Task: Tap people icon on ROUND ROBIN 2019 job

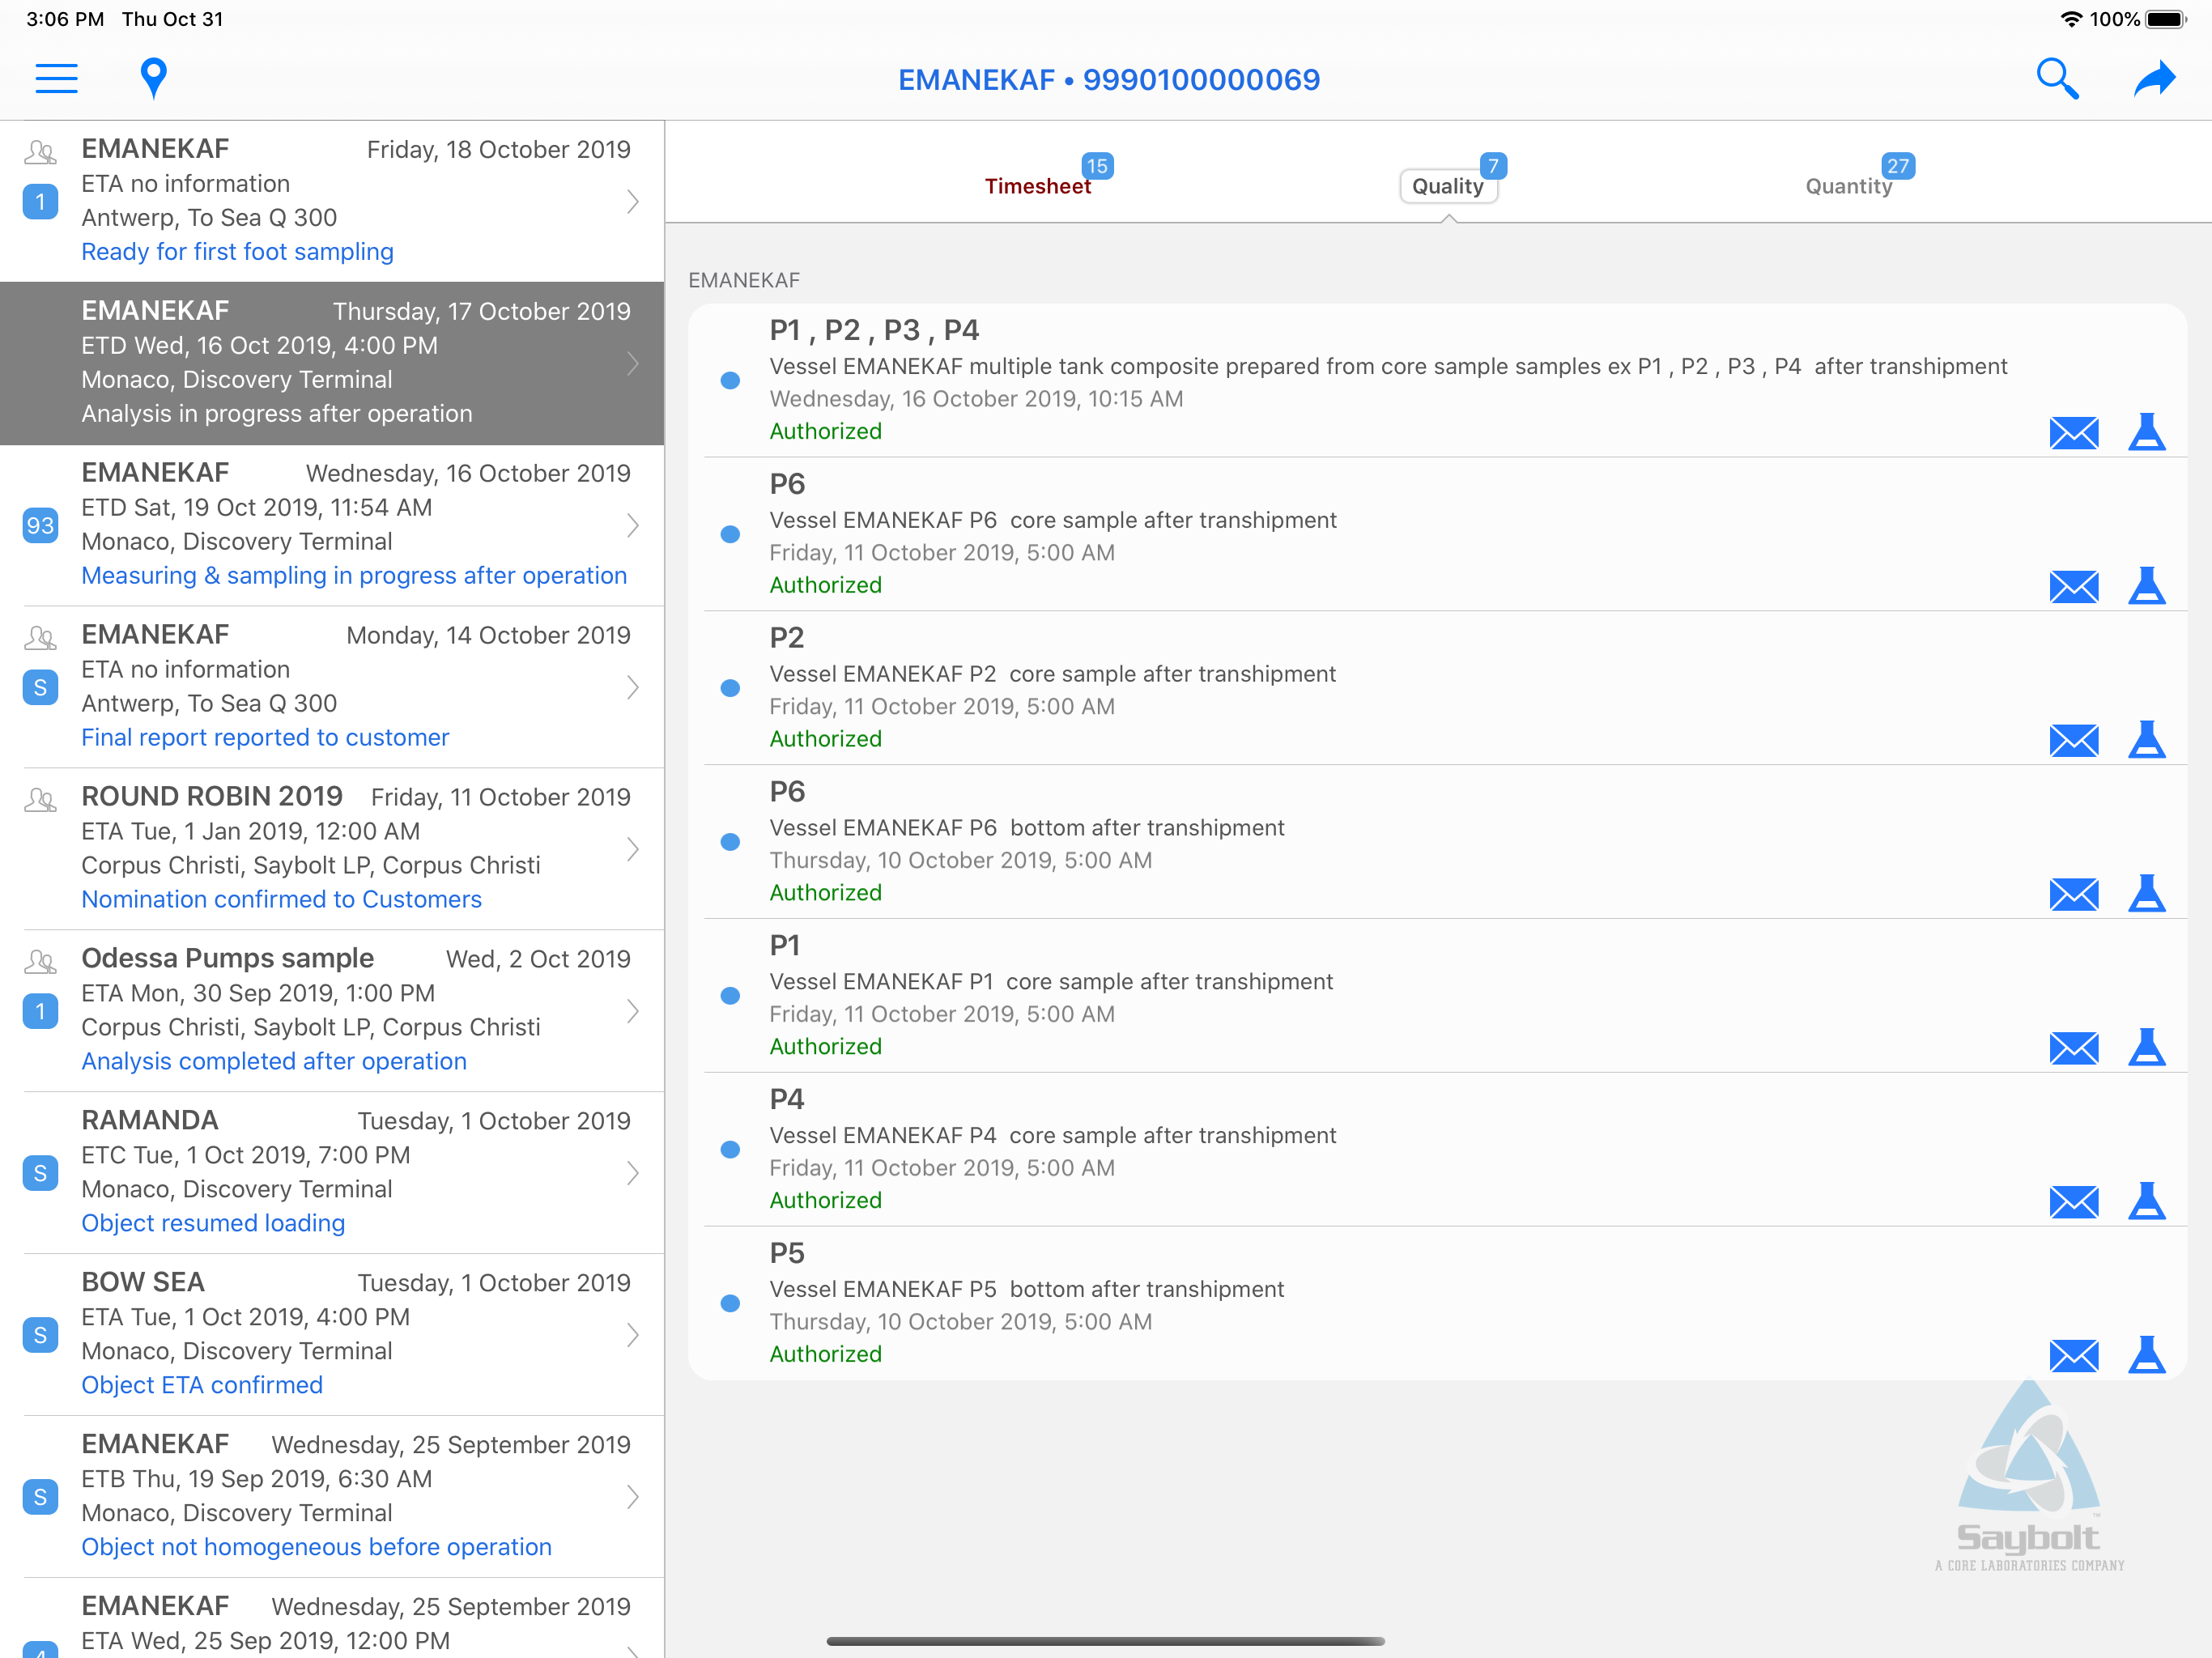Action: click(x=40, y=800)
